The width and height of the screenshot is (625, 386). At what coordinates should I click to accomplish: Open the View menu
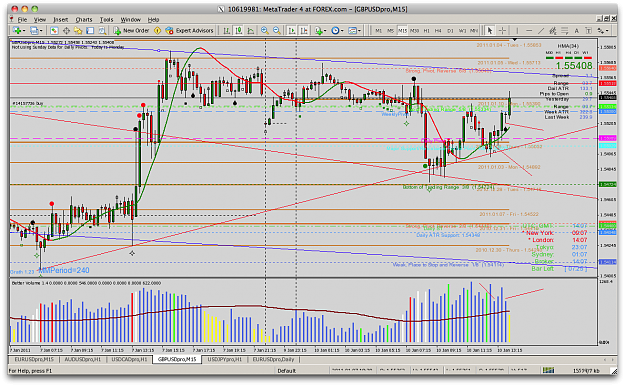[x=39, y=20]
